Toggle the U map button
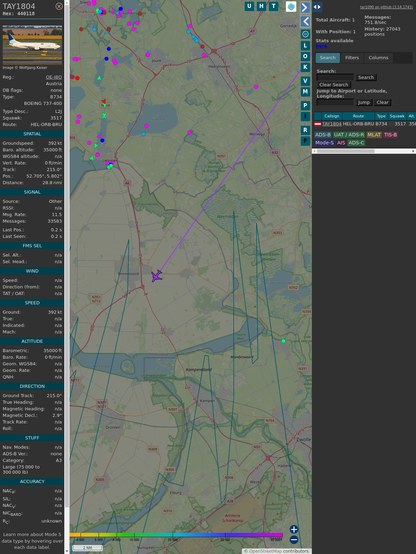Image resolution: width=416 pixels, height=554 pixels. pyautogui.click(x=249, y=6)
